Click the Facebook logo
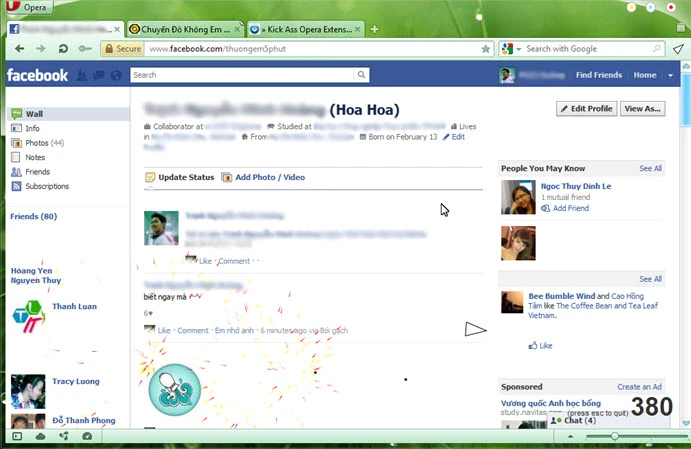 pos(37,75)
